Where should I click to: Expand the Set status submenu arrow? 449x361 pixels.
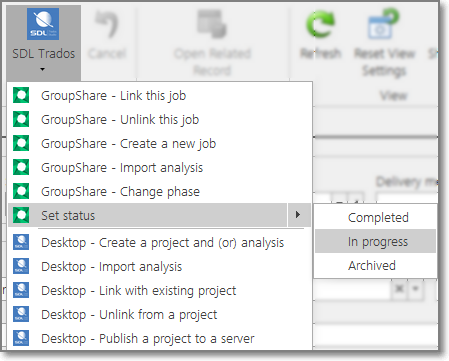[x=298, y=215]
